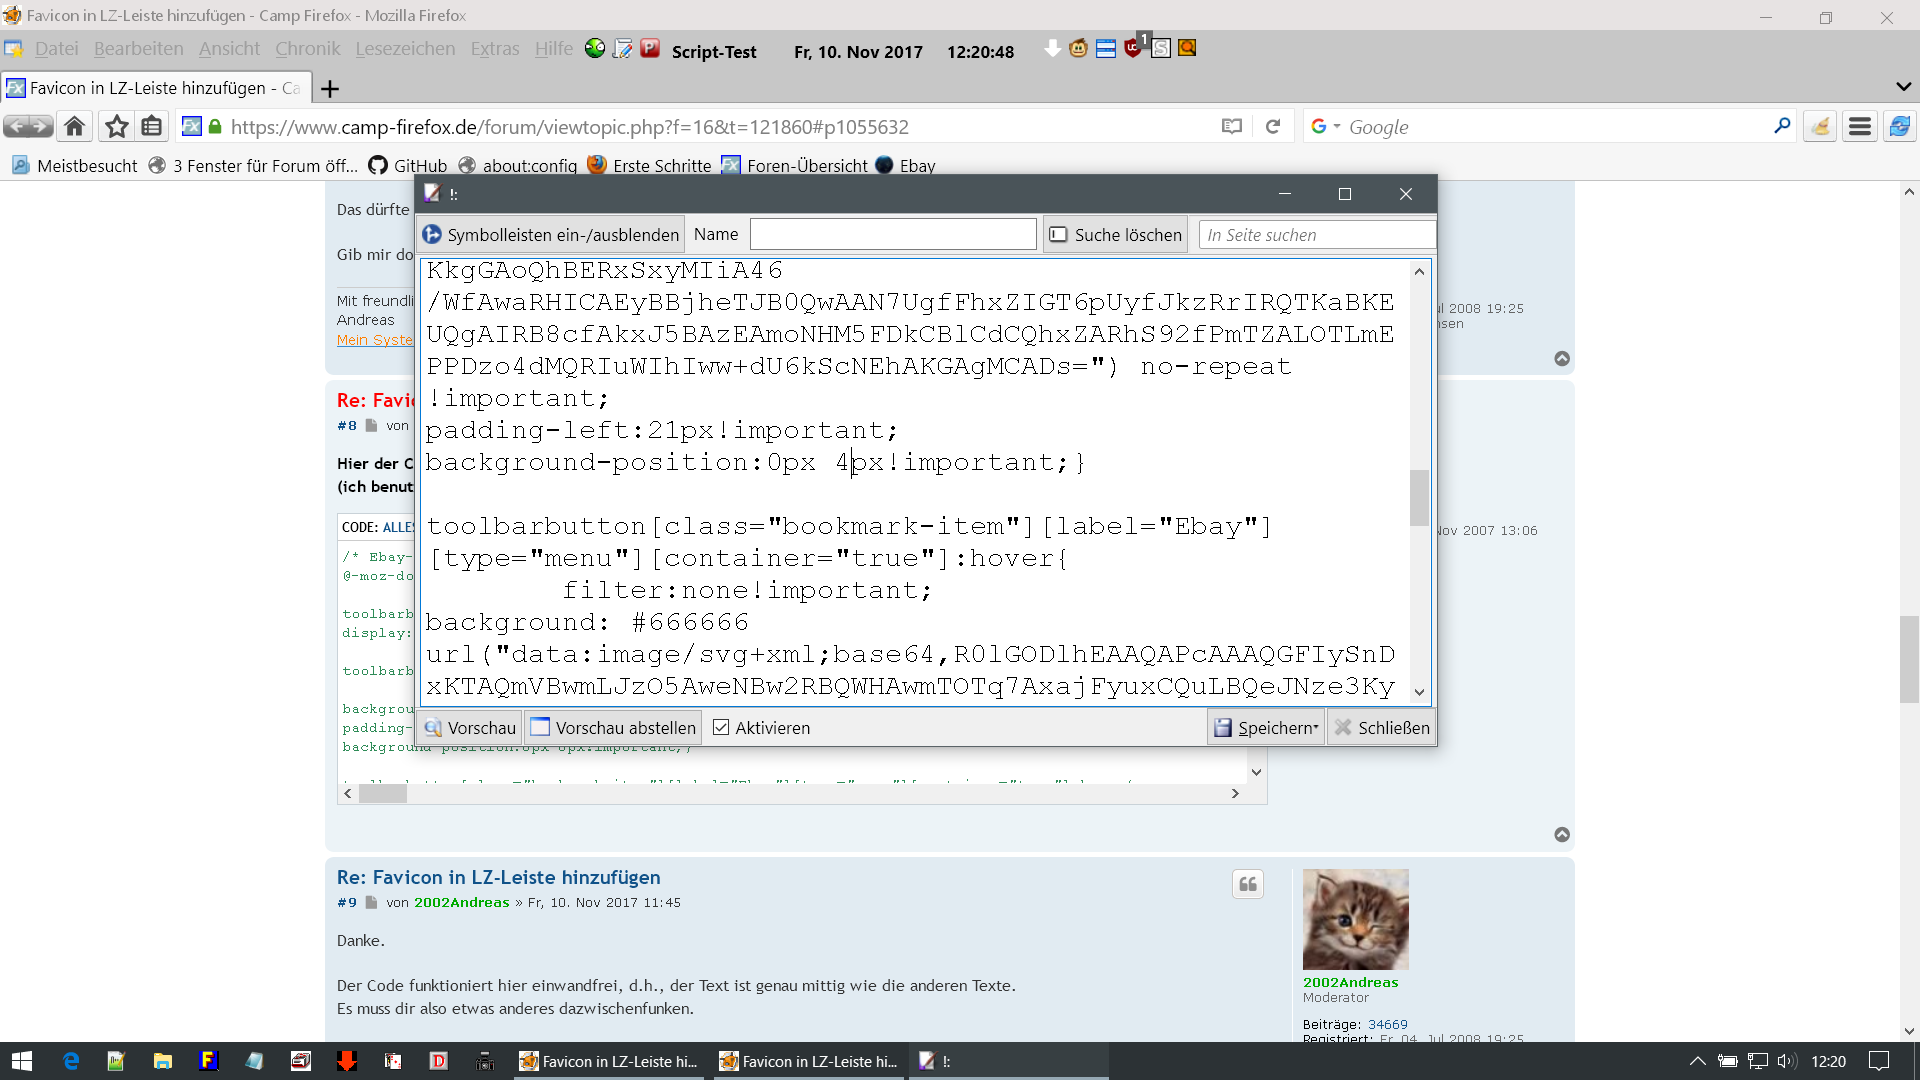The image size is (1920, 1080).
Task: Click Vorschau abstellen button
Action: coord(614,728)
